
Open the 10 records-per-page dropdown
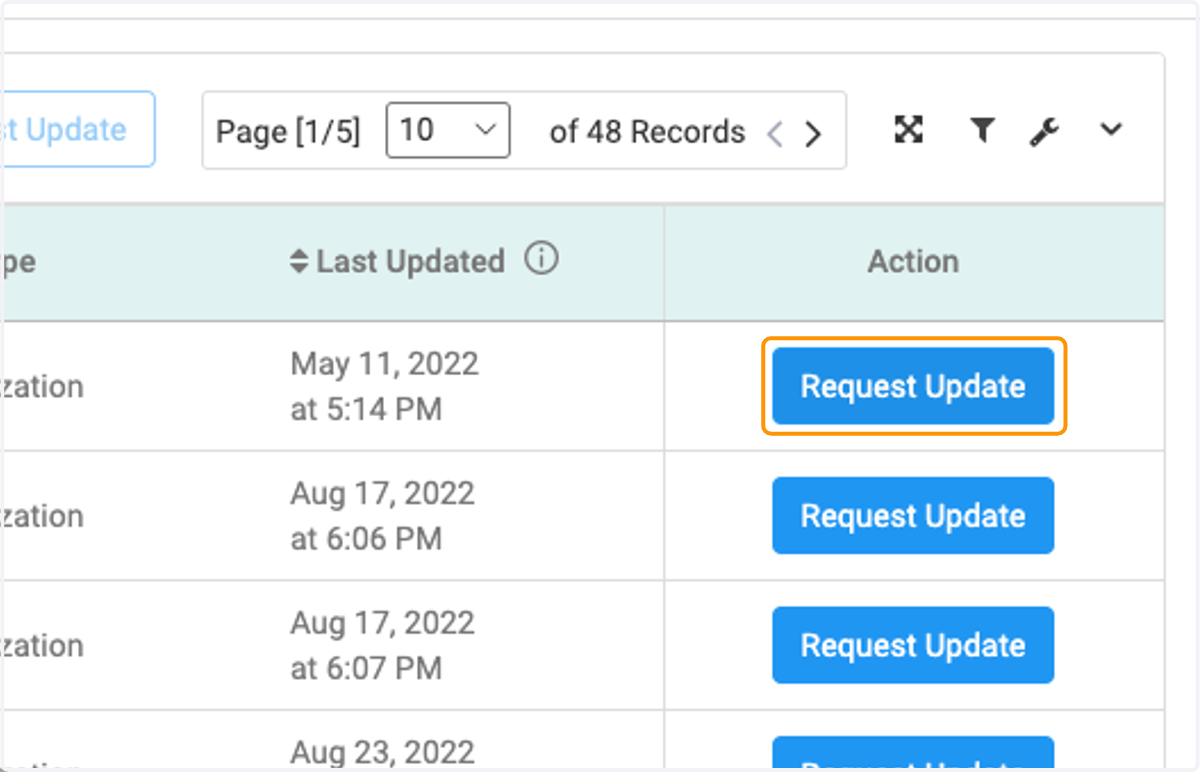click(x=448, y=130)
